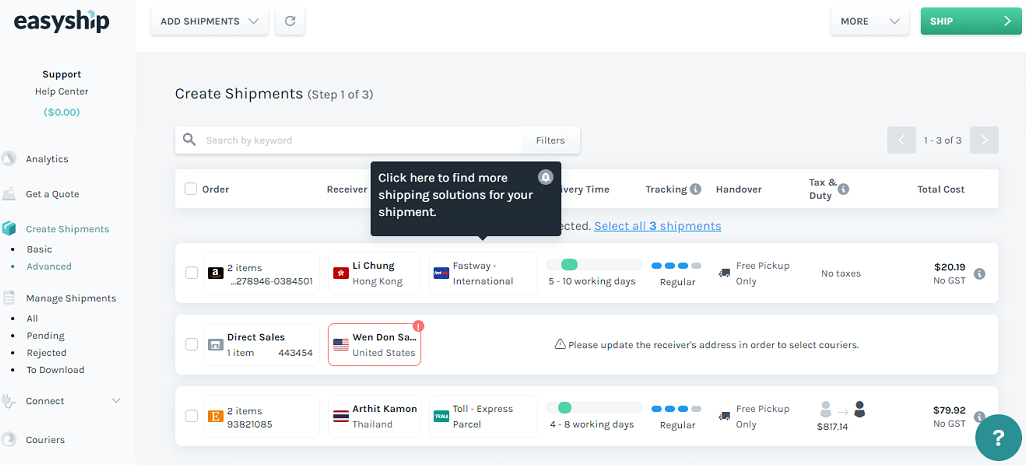Open the MORE dropdown
The width and height of the screenshot is (1026, 465).
pyautogui.click(x=870, y=21)
